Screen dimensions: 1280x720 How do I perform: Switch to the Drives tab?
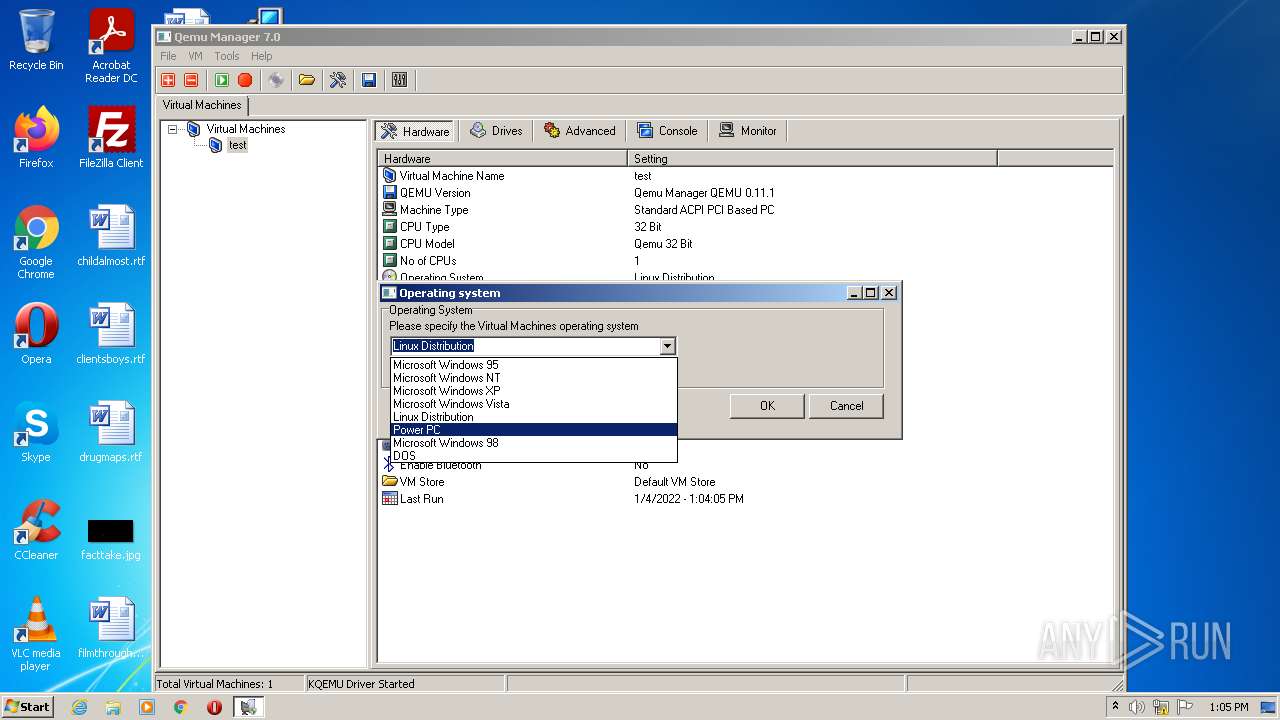tap(496, 131)
